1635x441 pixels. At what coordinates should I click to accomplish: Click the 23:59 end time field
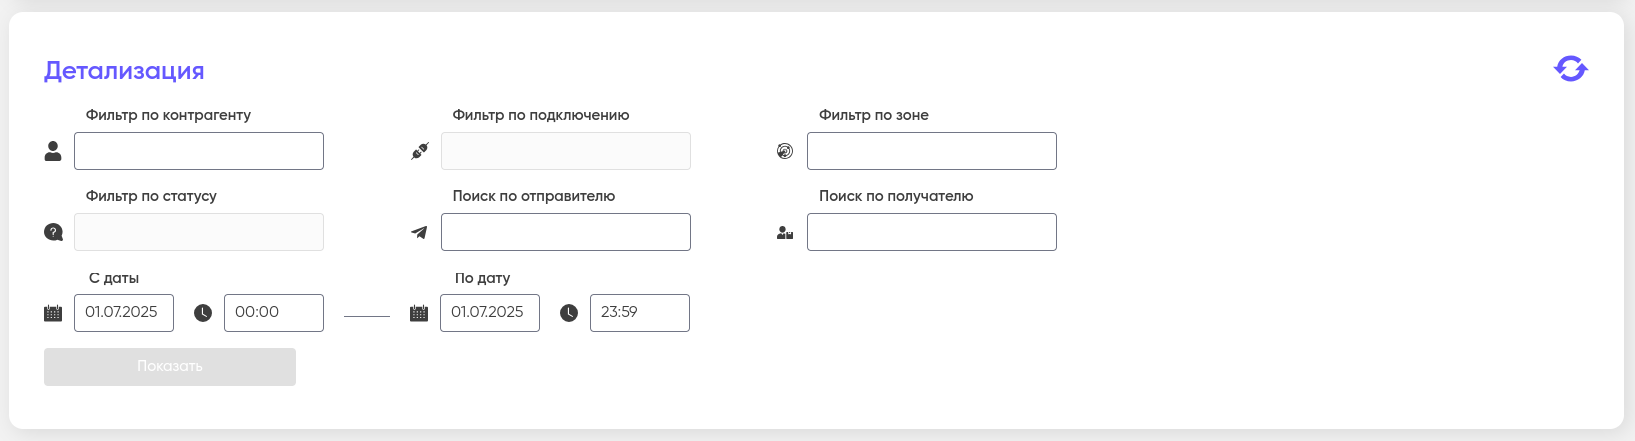pyautogui.click(x=639, y=312)
